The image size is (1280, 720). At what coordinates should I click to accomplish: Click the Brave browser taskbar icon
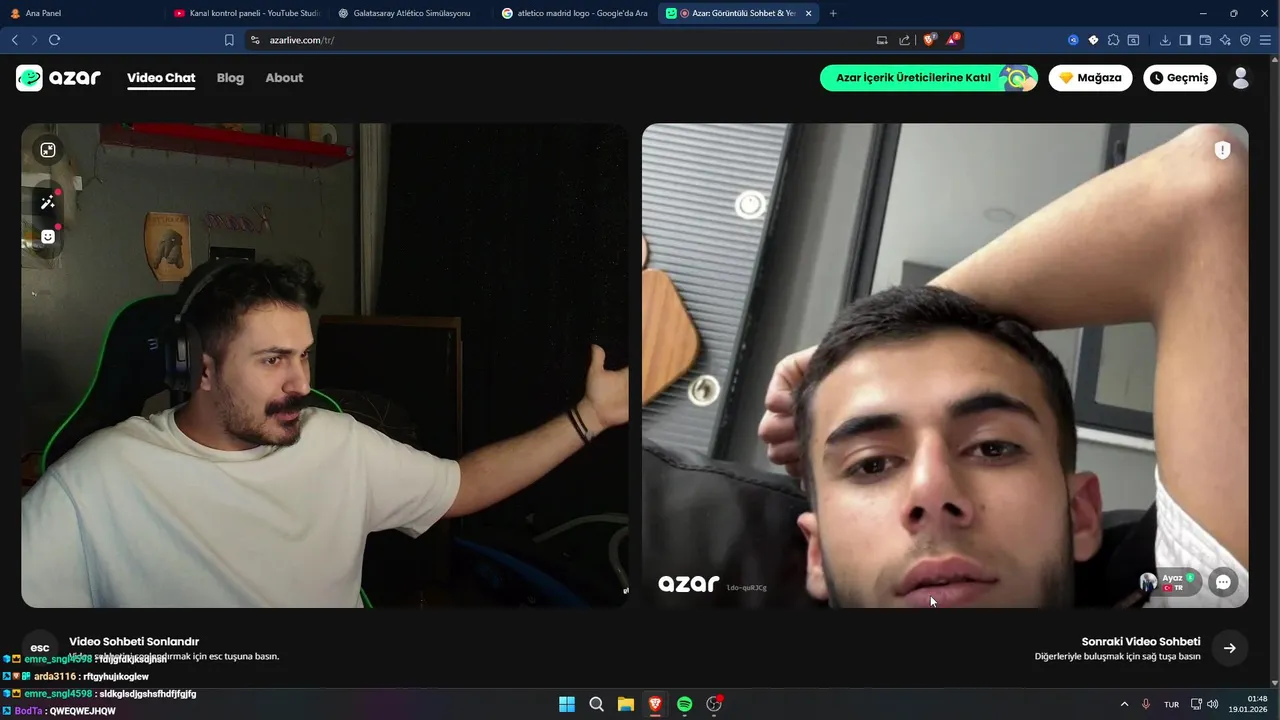point(655,704)
